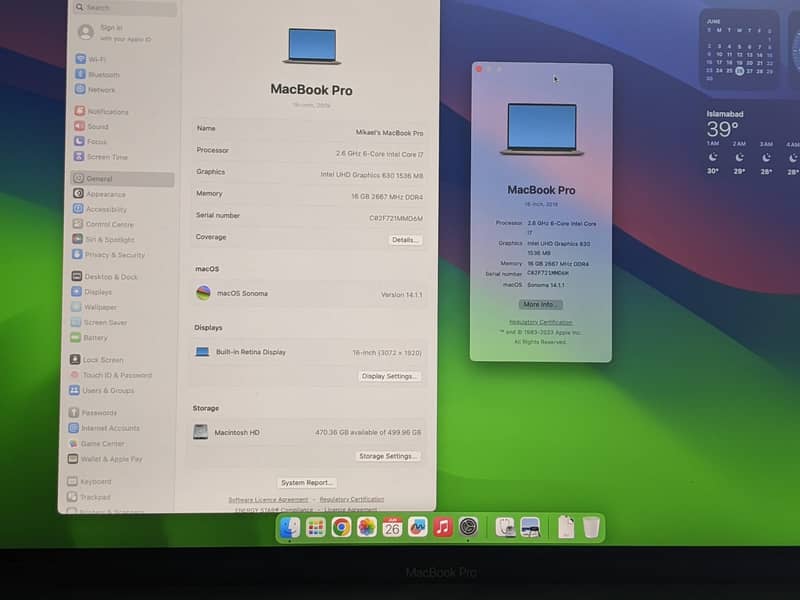Screen dimensions: 800x600
Task: Click the Search field in System Settings
Action: pyautogui.click(x=124, y=8)
